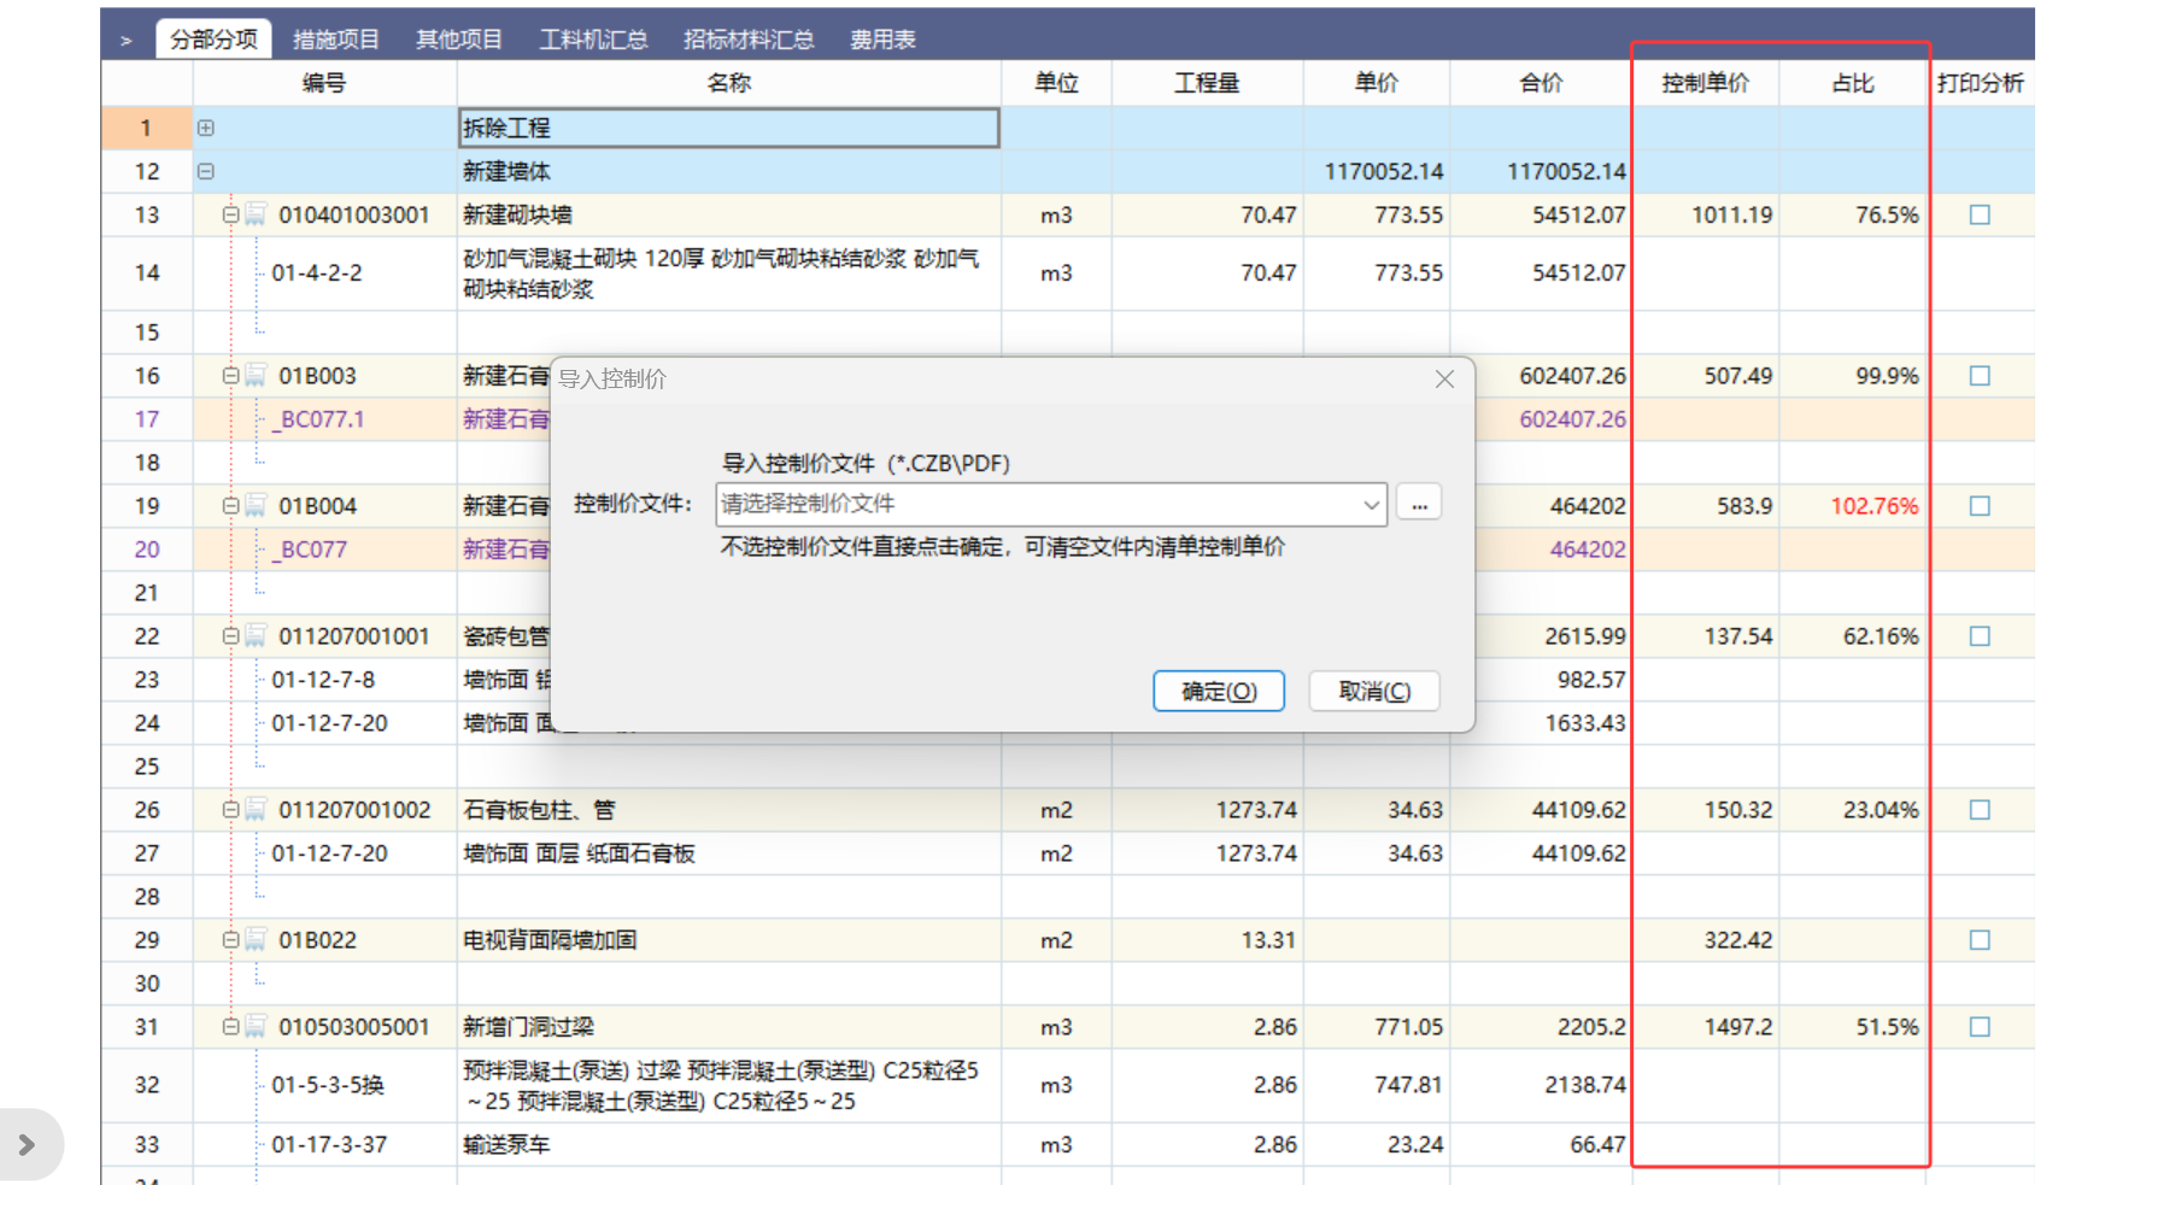Click list icon beside 010503005001
This screenshot has height=1207, width=2157.
[256, 1026]
